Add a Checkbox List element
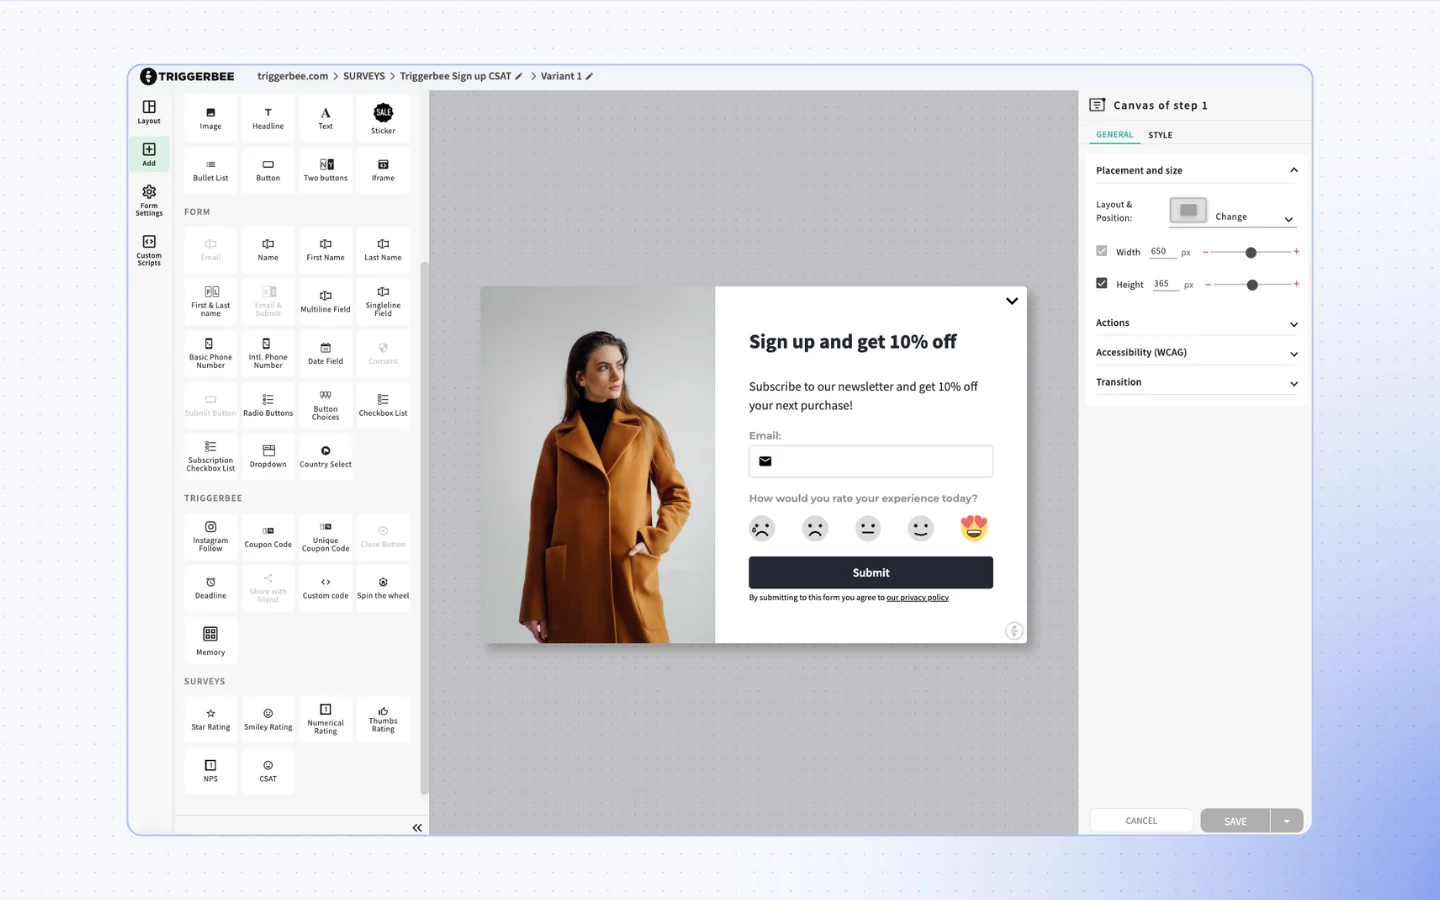 (383, 405)
